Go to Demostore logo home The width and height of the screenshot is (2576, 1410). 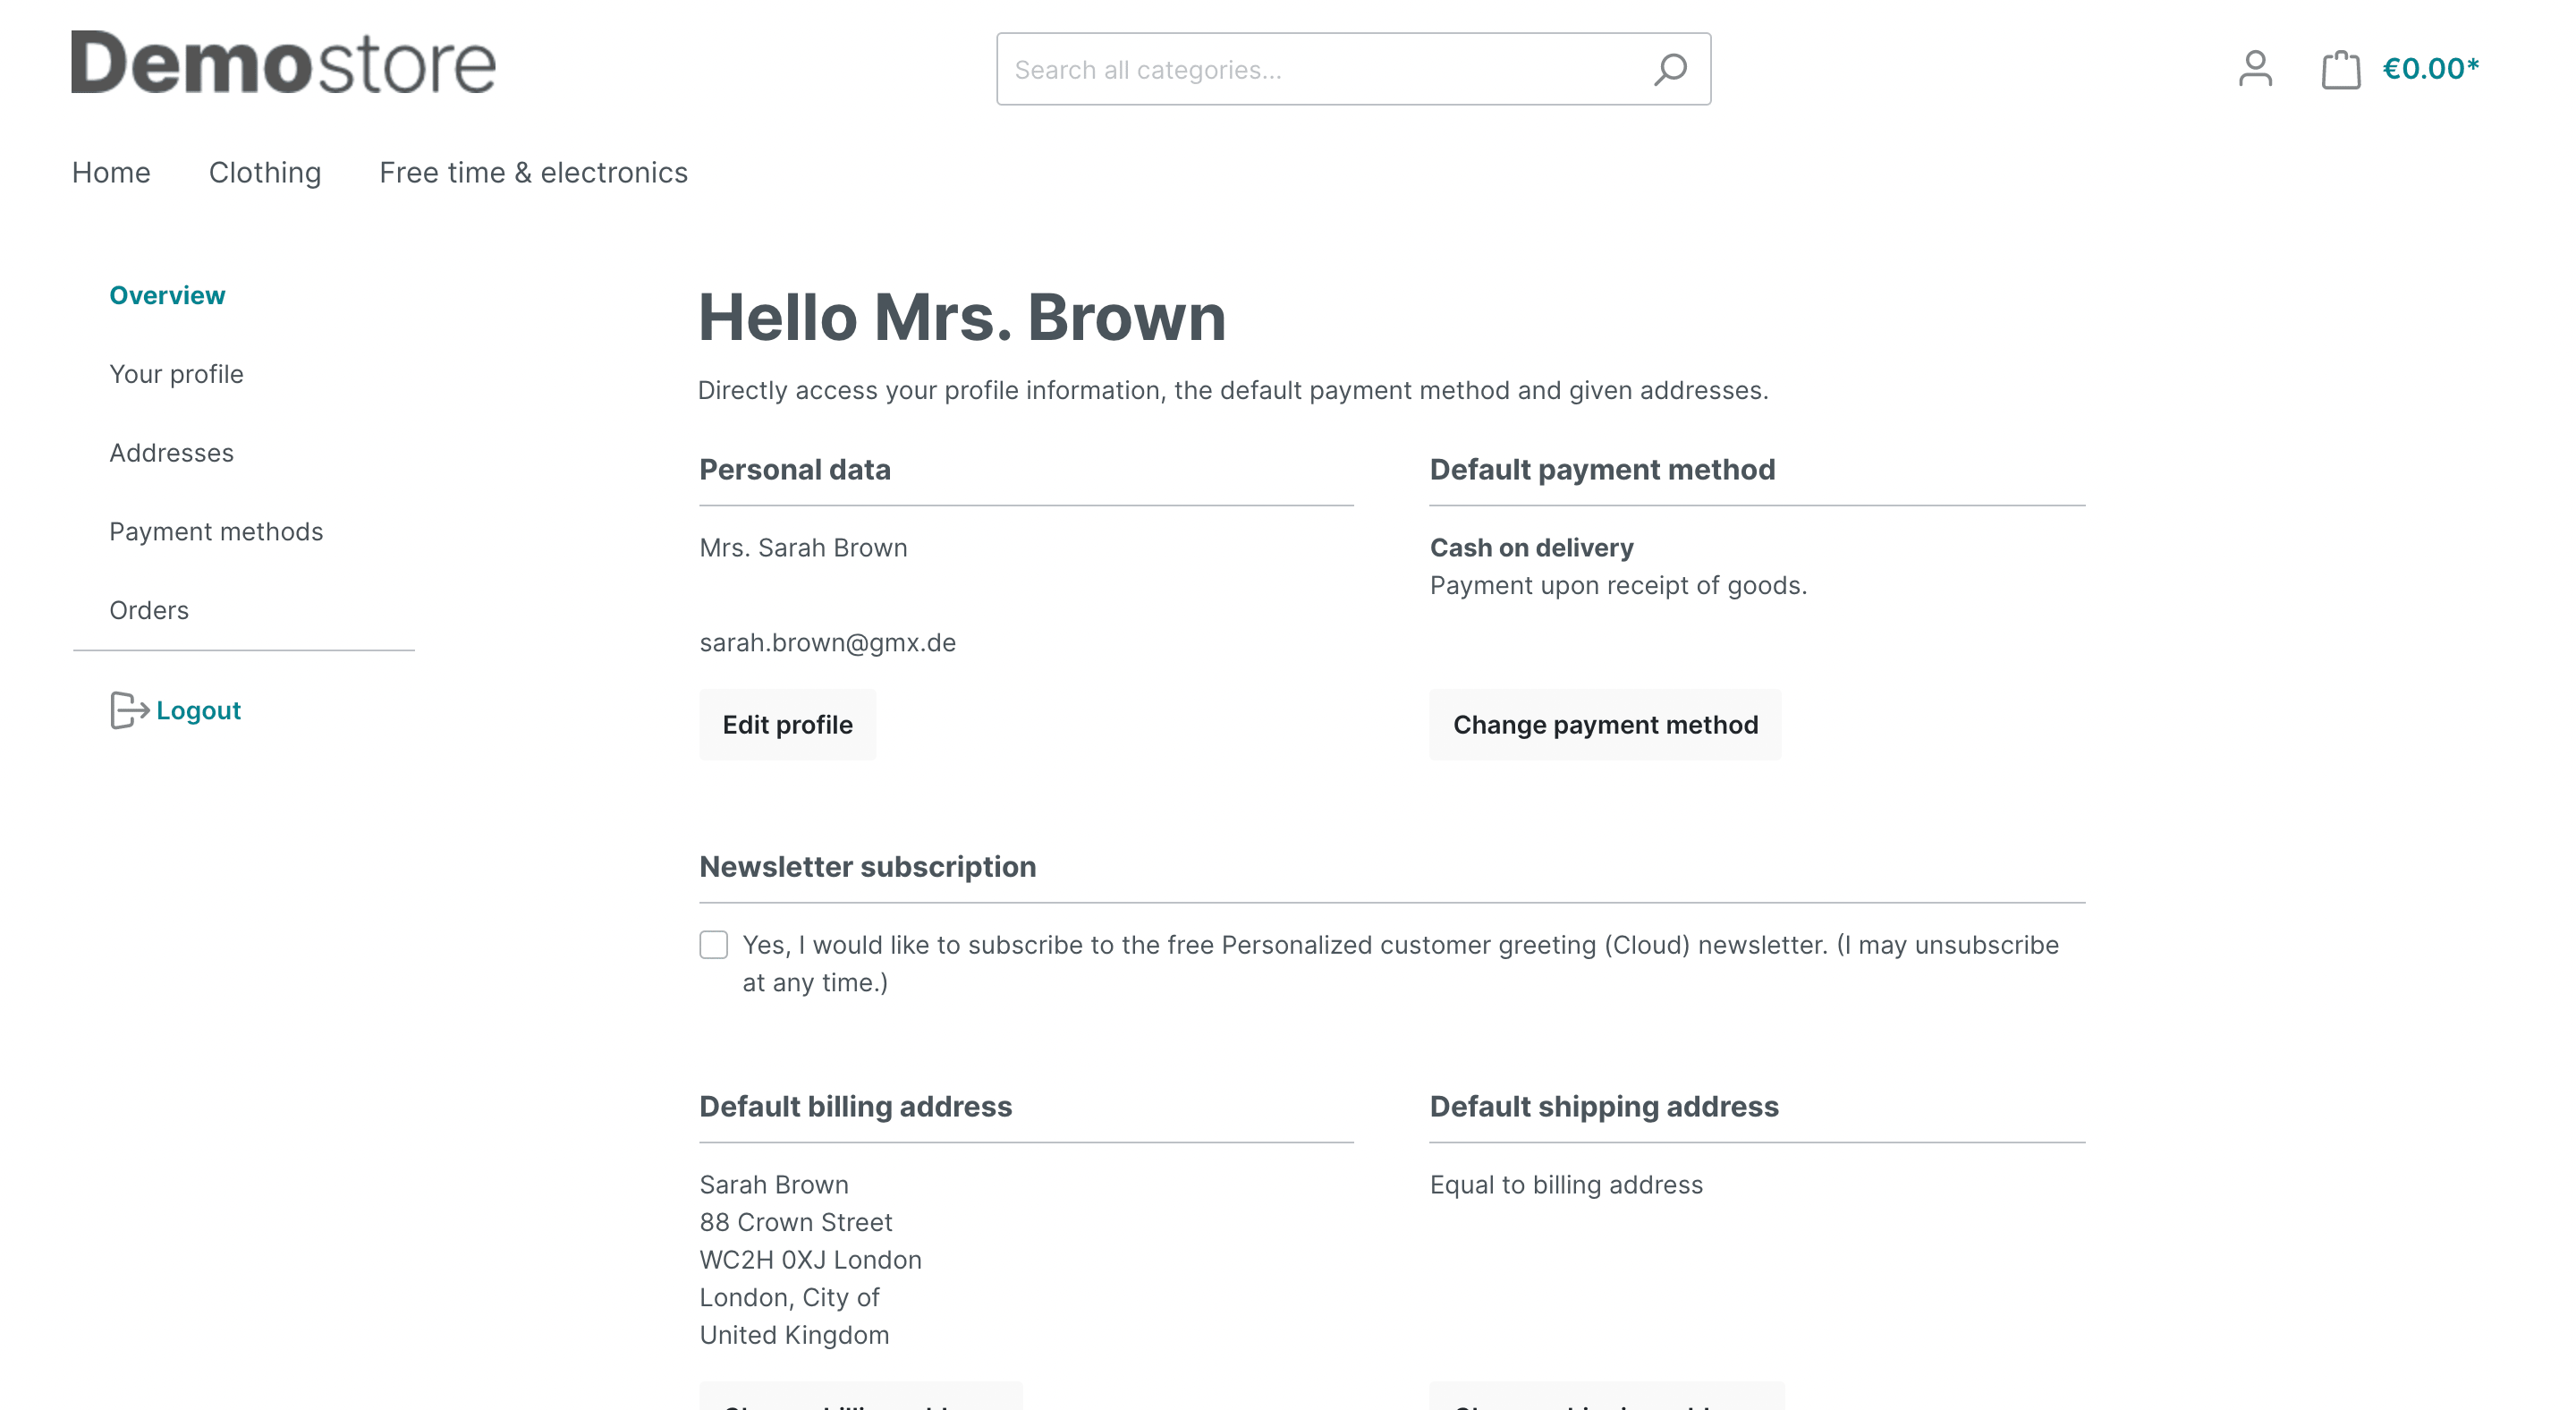(283, 62)
